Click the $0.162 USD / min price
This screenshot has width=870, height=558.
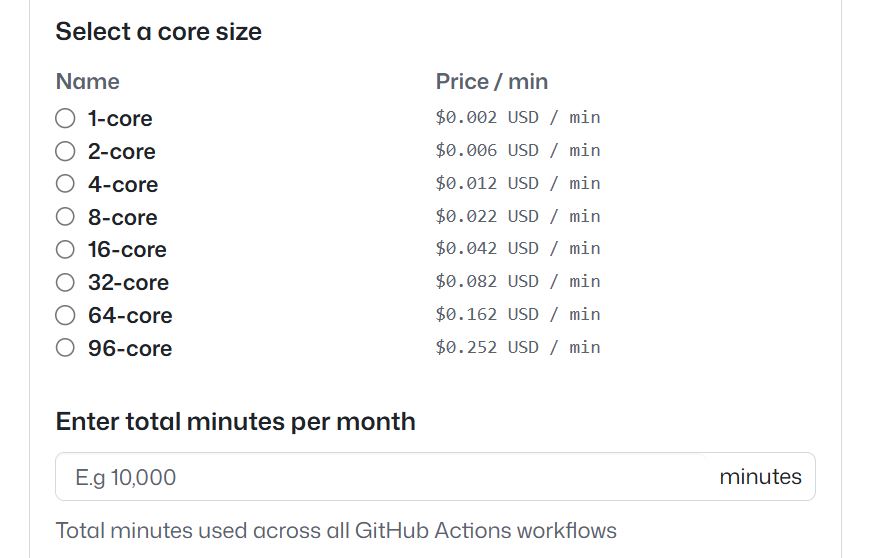click(518, 314)
